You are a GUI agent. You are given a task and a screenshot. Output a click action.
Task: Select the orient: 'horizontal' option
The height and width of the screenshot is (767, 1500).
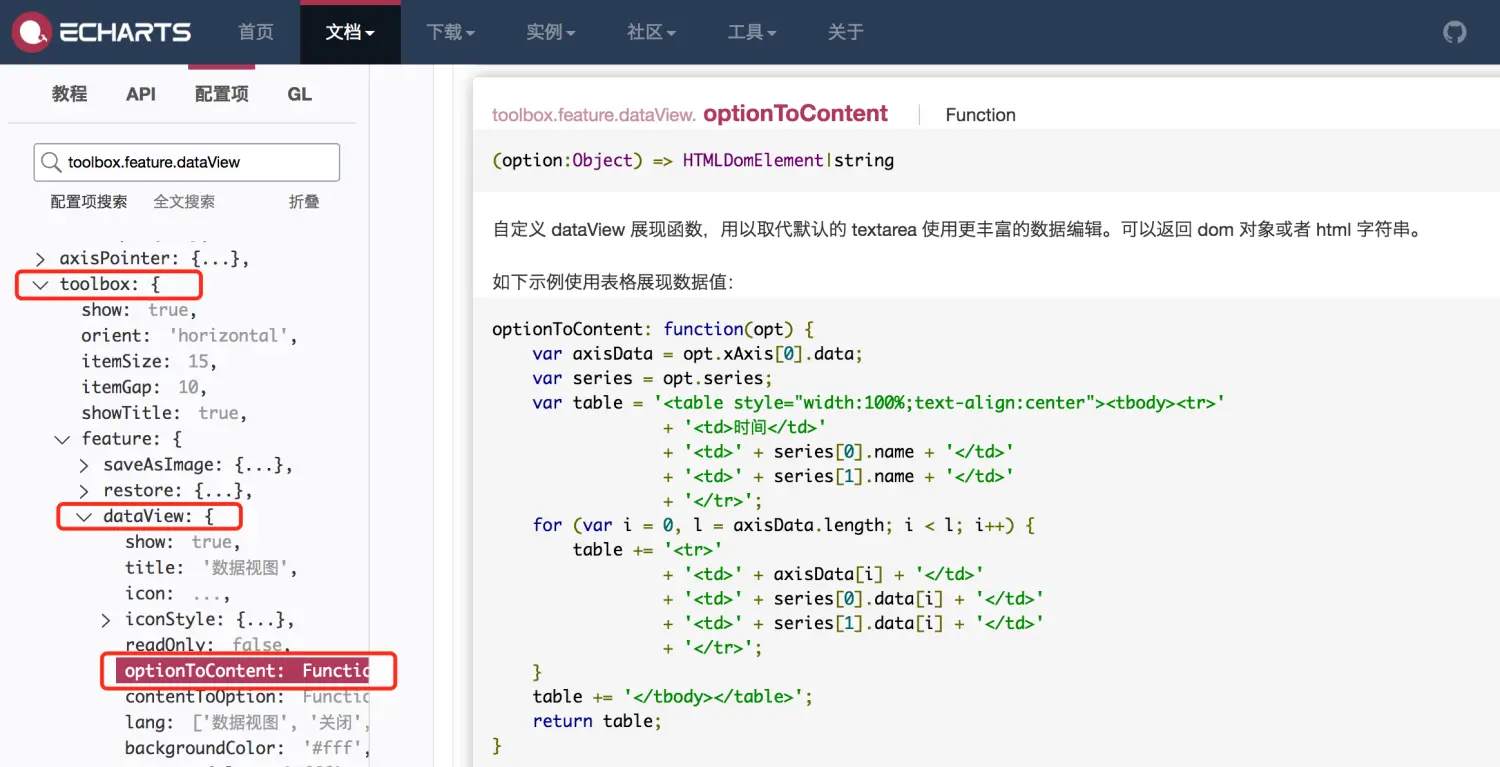[189, 336]
